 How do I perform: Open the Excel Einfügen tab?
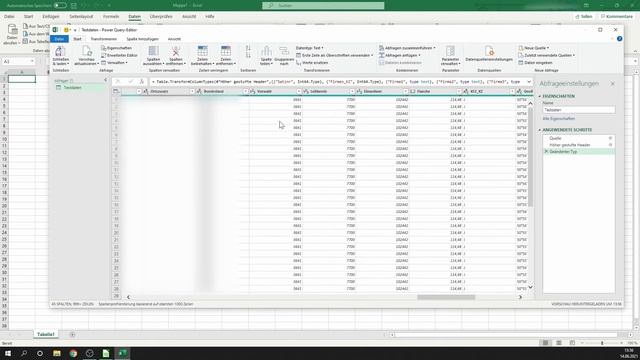51,16
